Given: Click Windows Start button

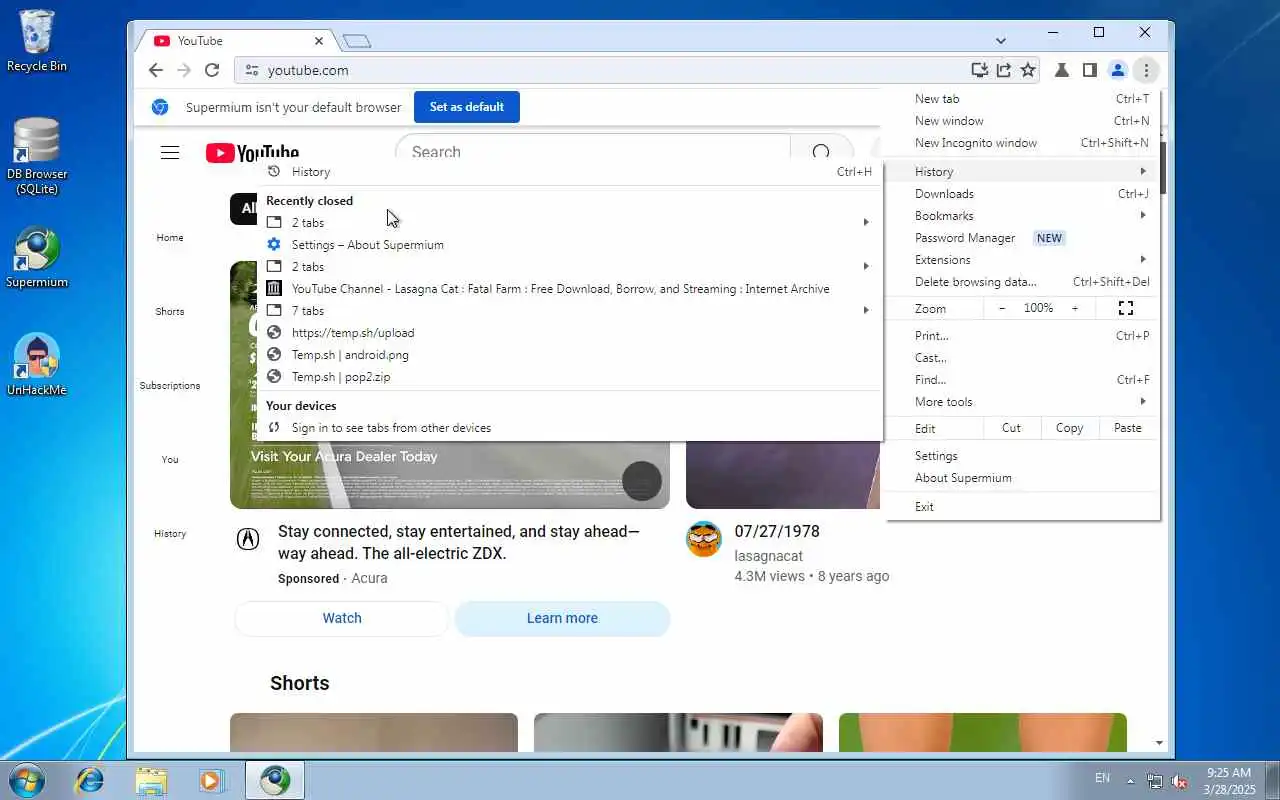Looking at the screenshot, I should click(x=25, y=780).
